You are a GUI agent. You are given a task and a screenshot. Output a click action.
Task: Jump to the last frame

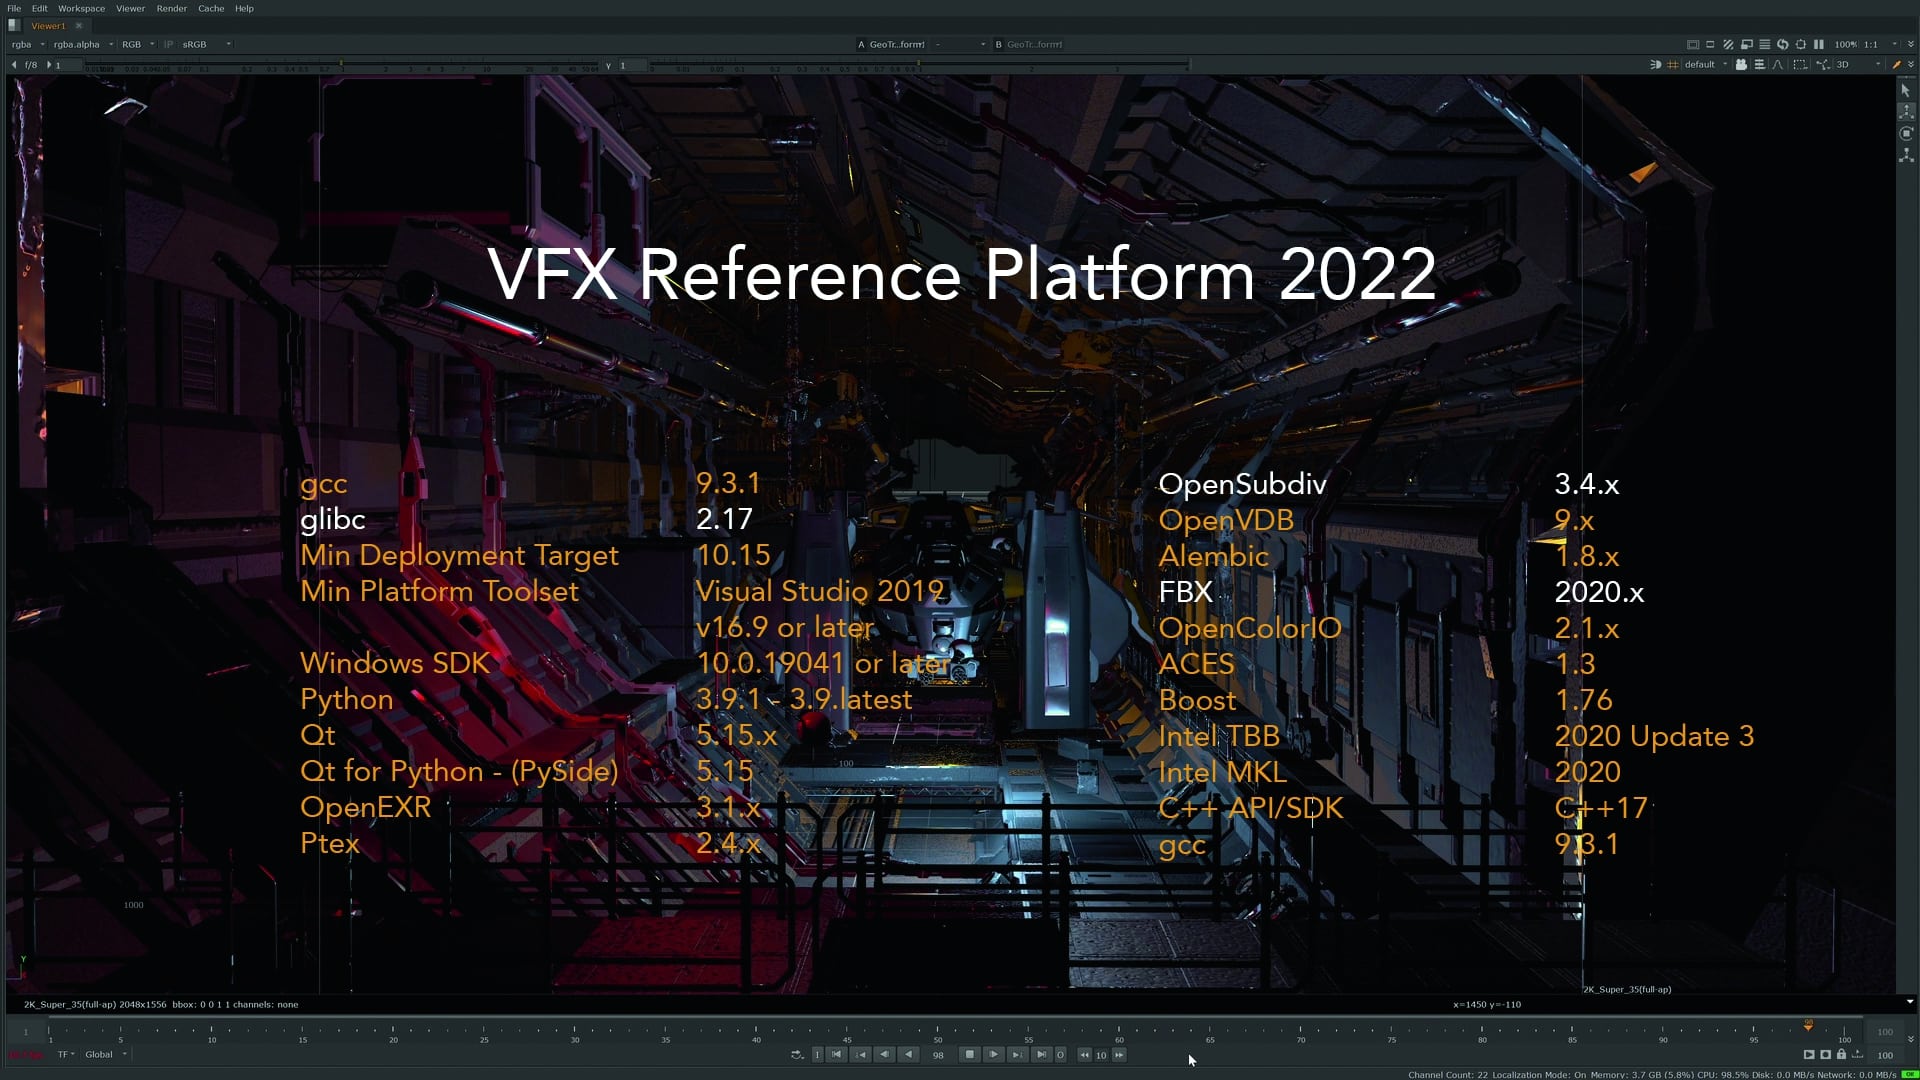click(x=1041, y=1055)
